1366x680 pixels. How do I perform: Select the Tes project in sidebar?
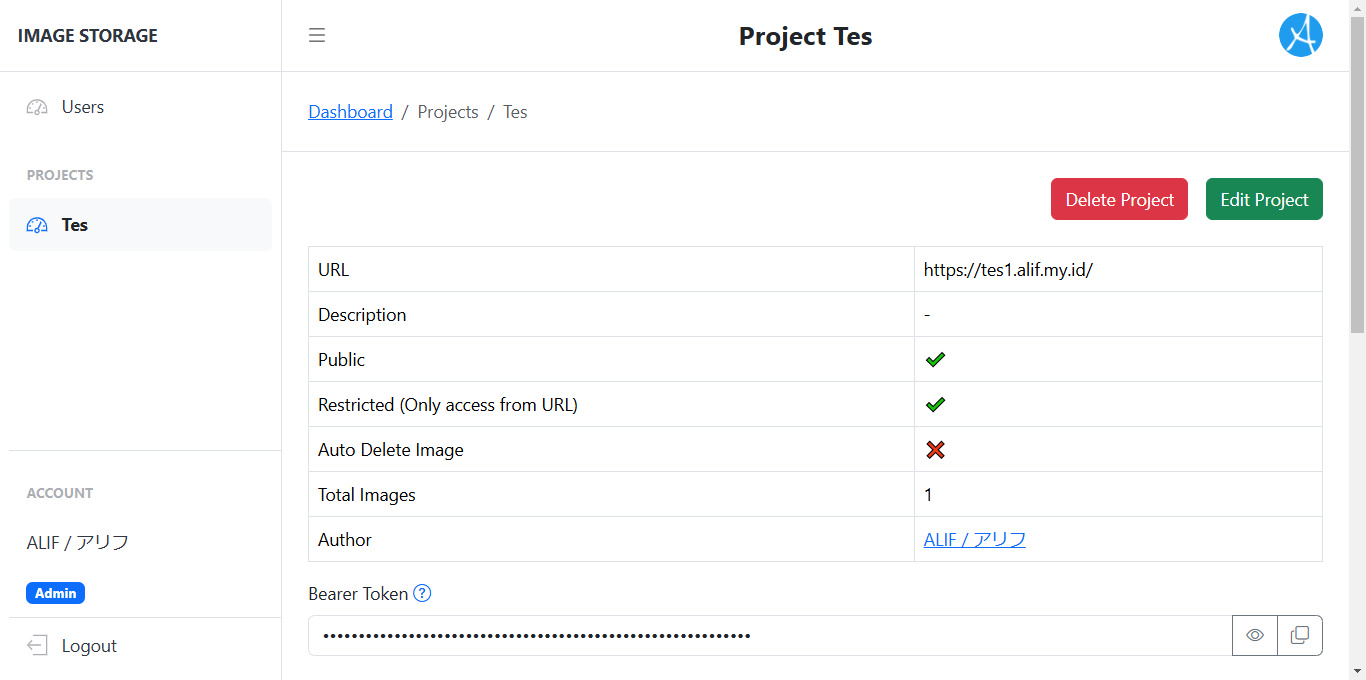75,225
